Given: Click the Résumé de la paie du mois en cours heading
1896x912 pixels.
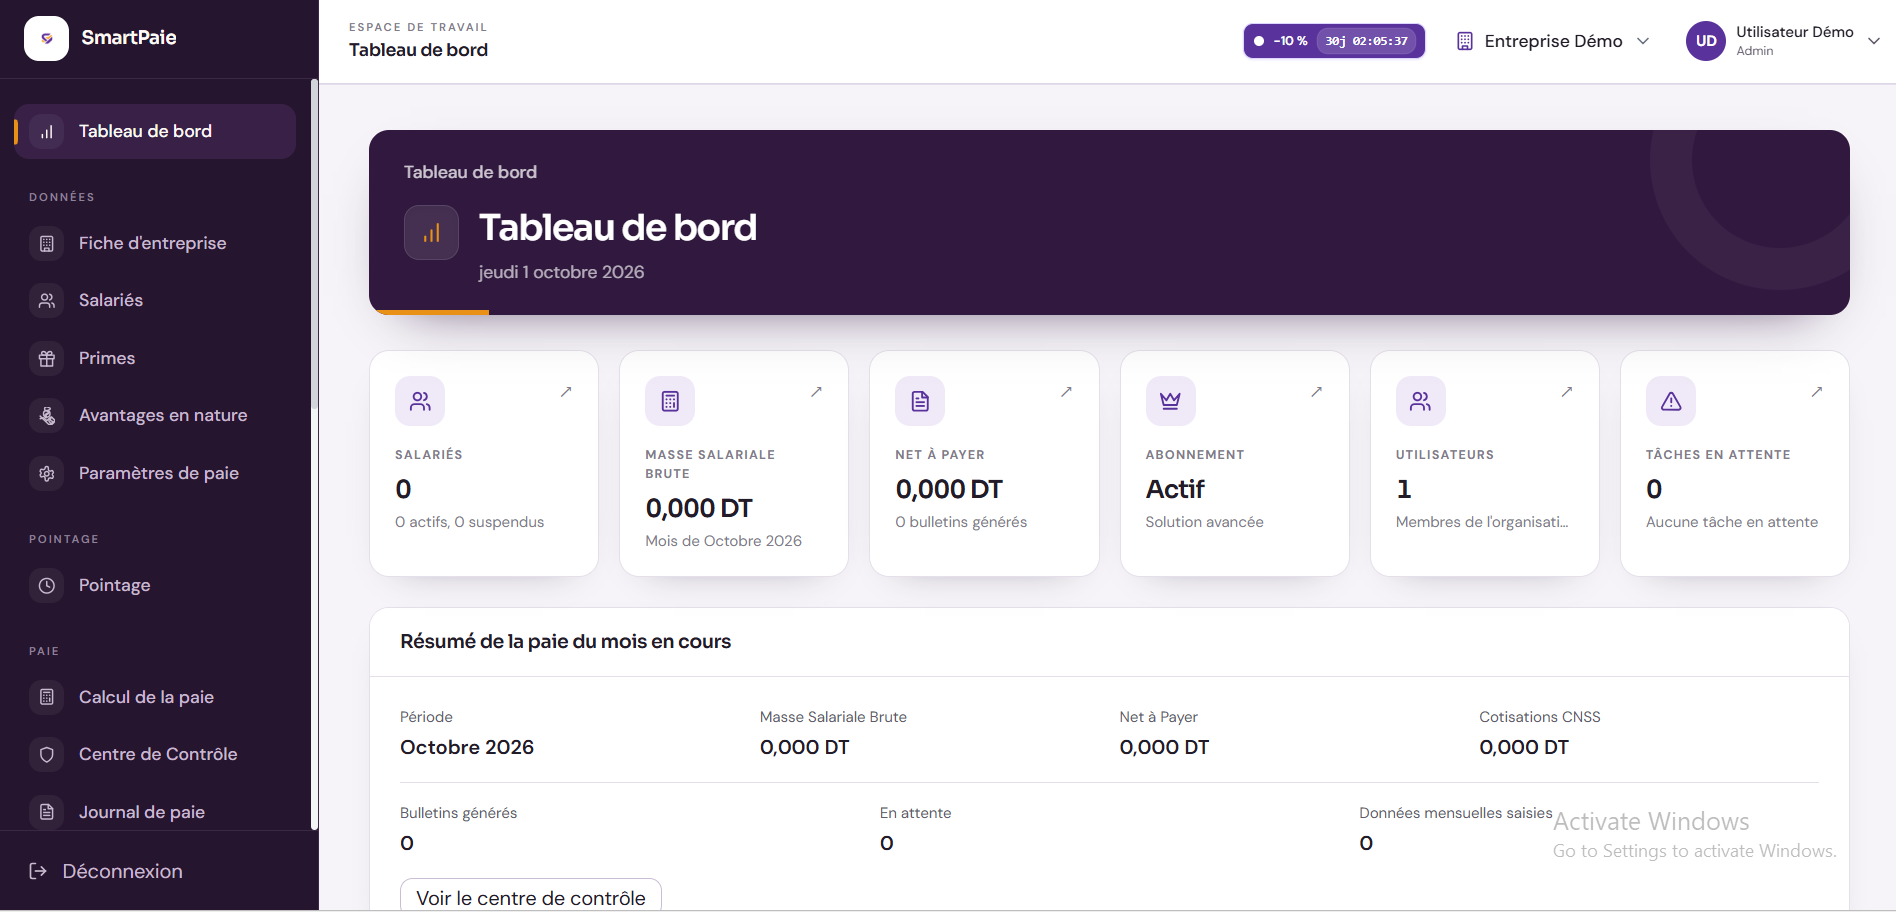Looking at the screenshot, I should (566, 641).
